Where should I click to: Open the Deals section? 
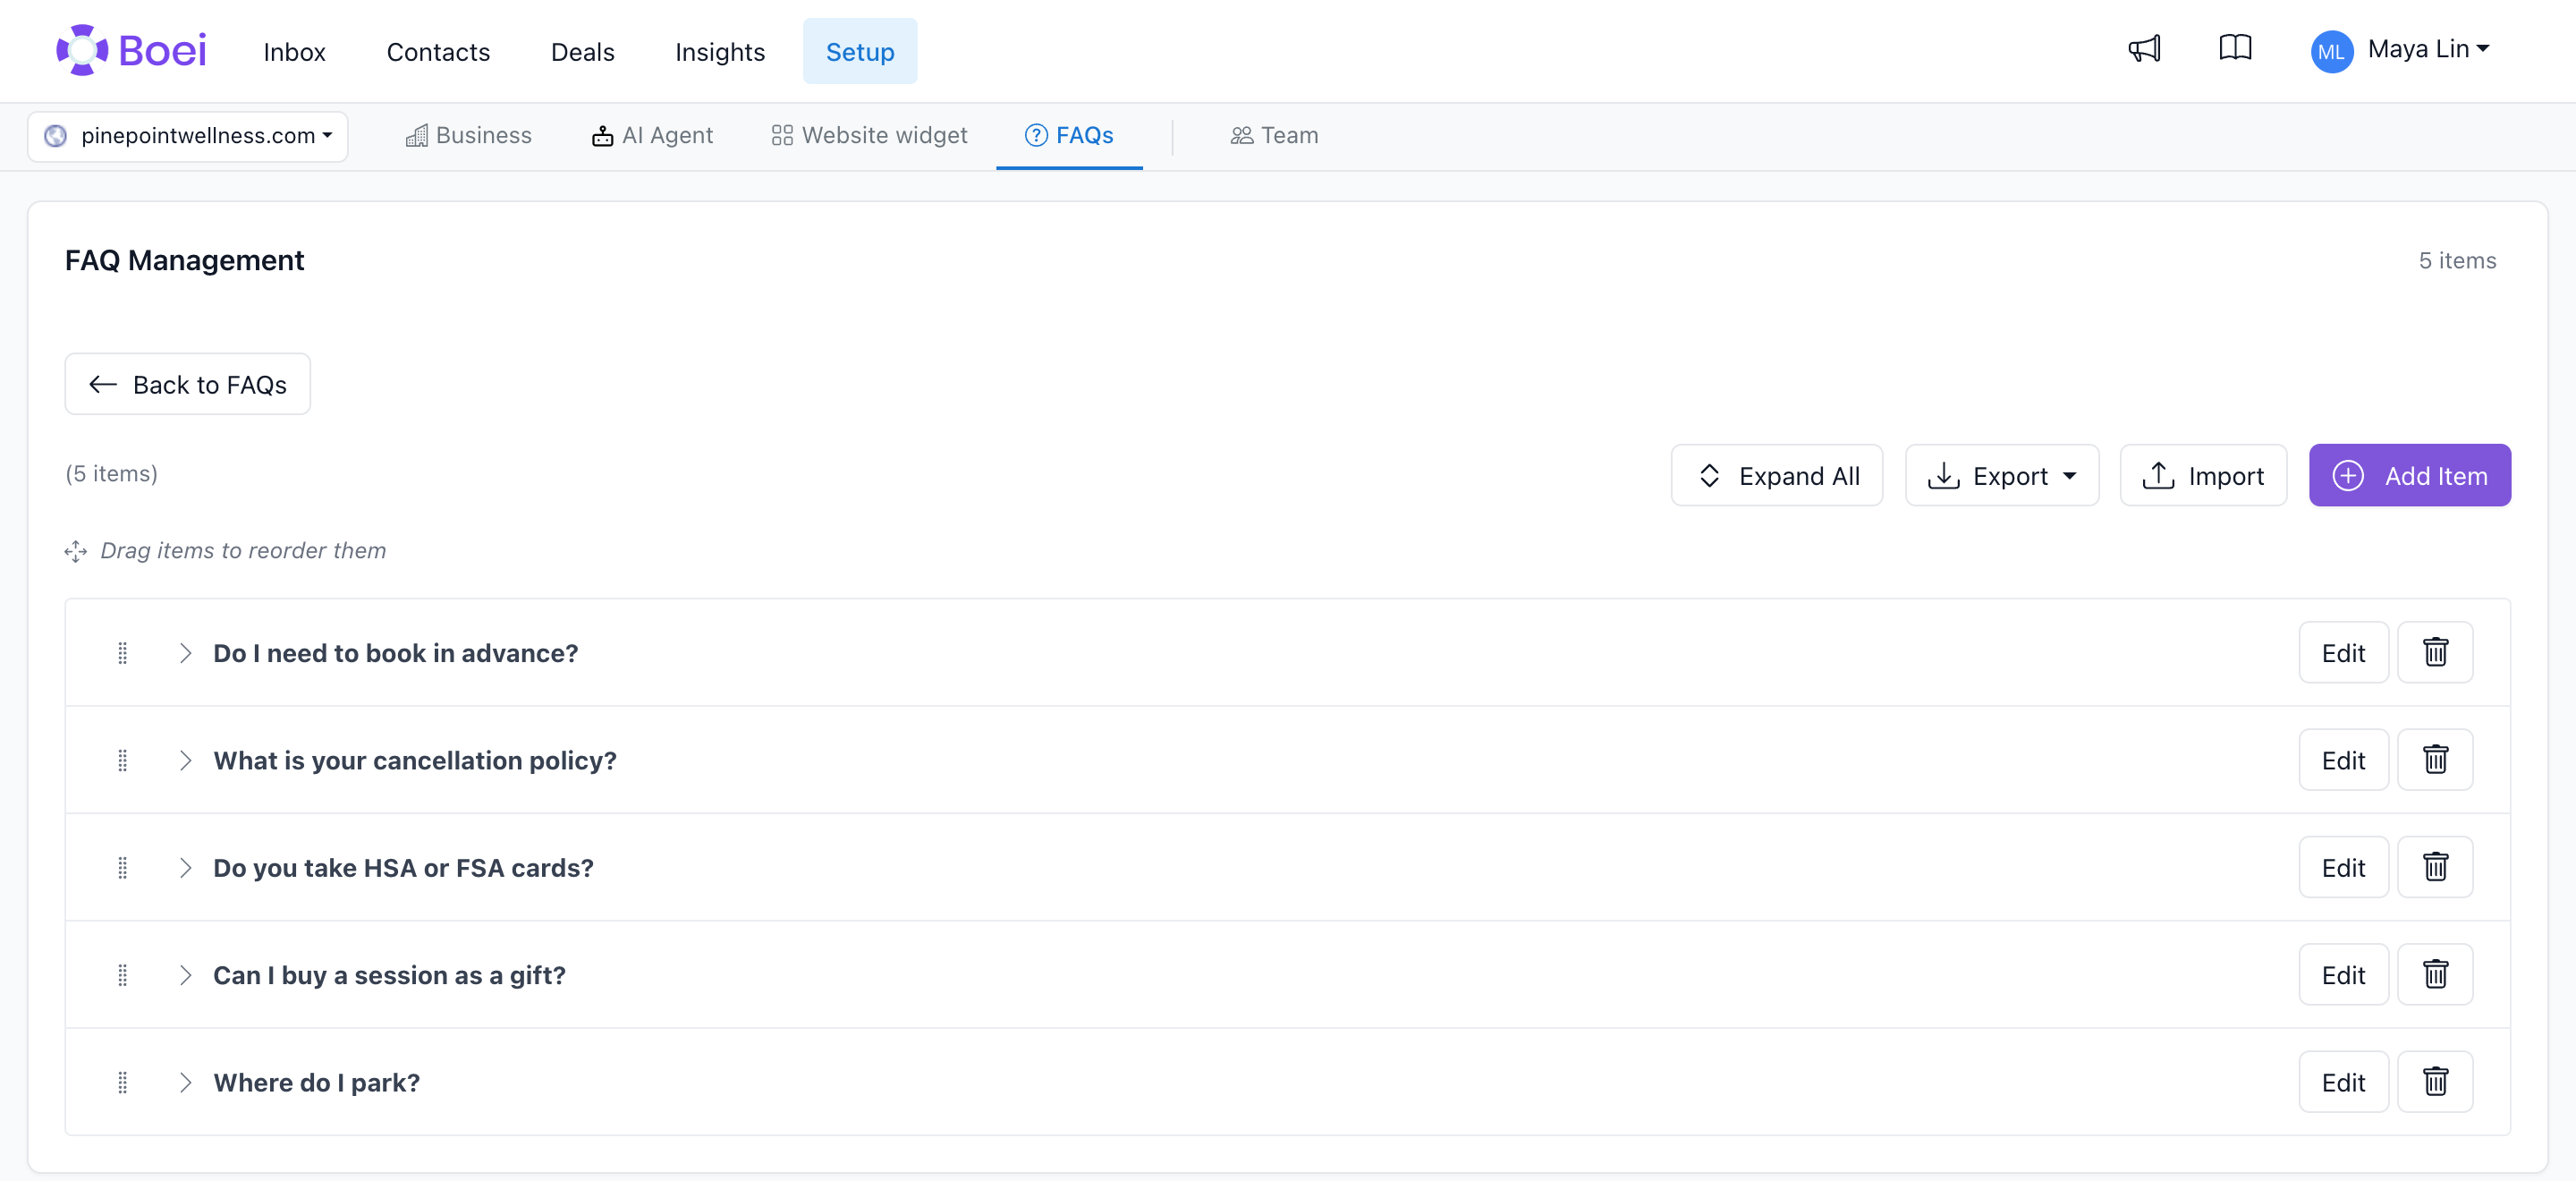tap(582, 52)
